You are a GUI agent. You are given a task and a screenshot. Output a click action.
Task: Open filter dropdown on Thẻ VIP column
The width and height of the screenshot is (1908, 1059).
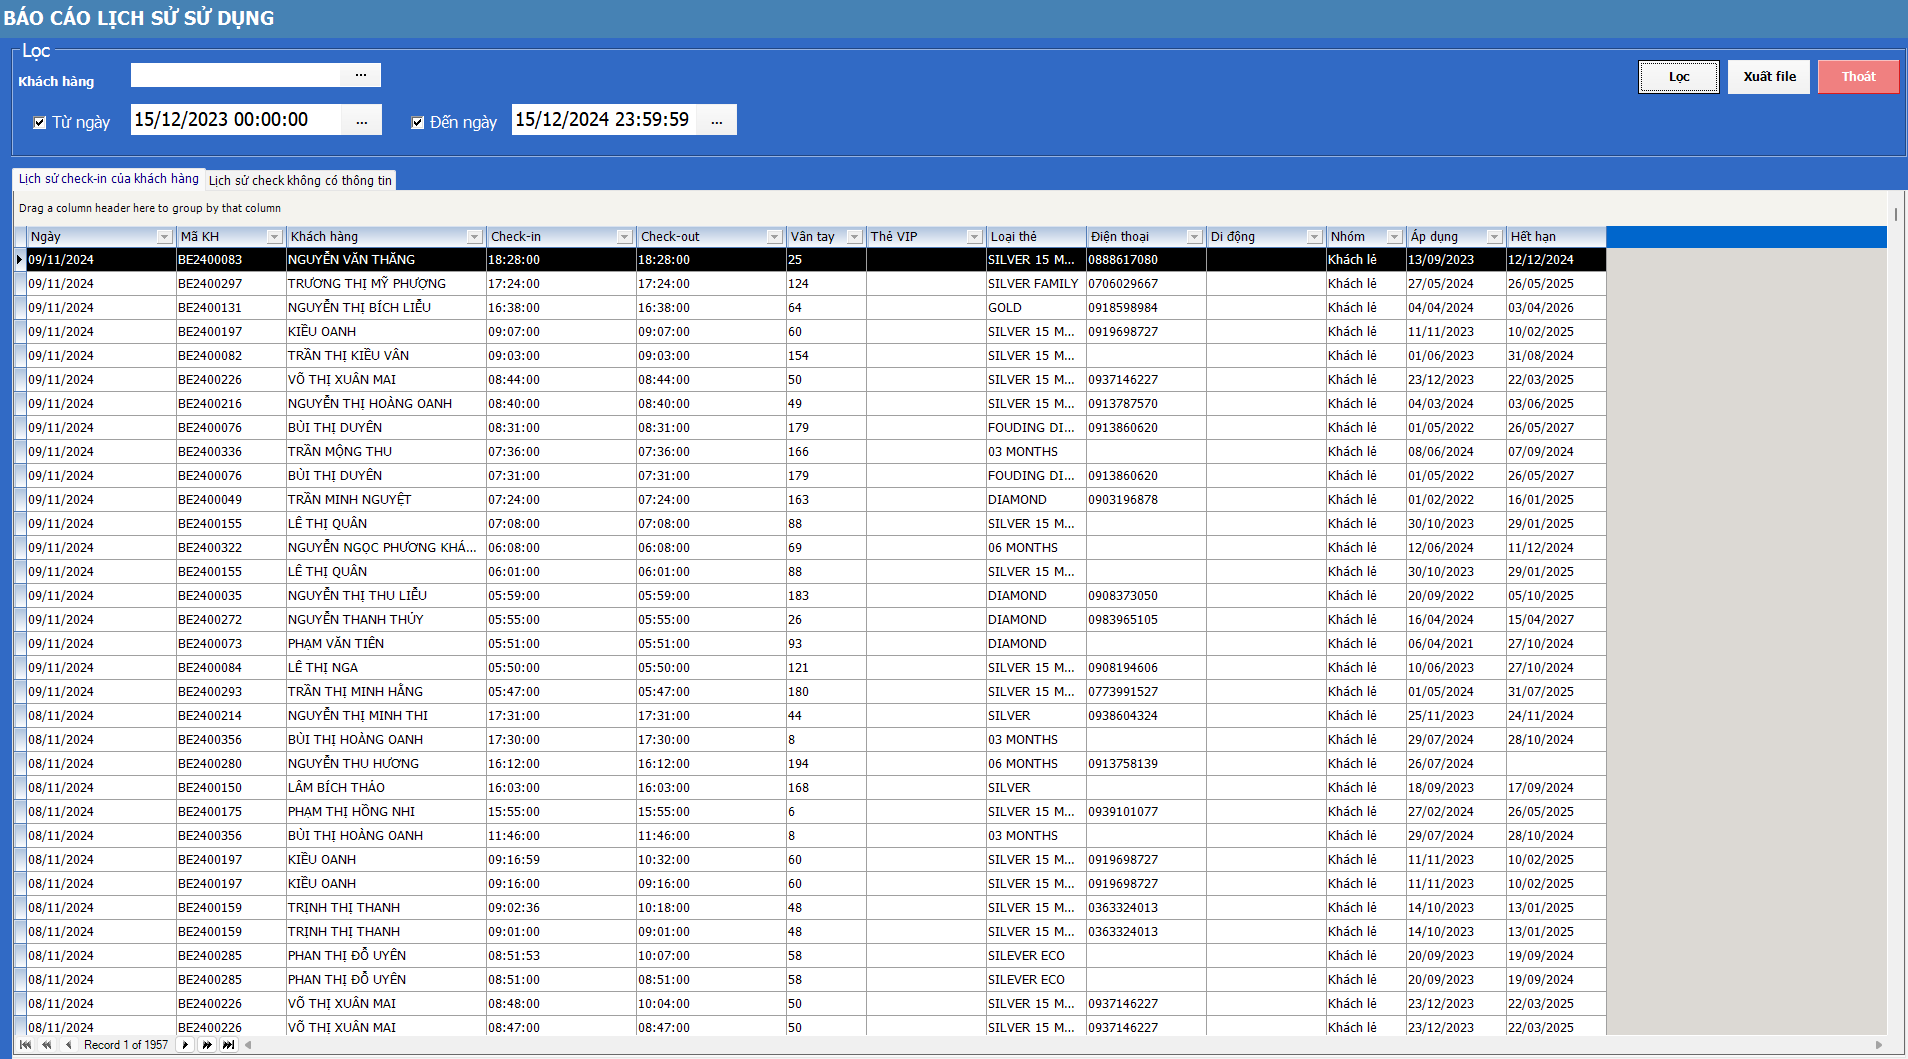click(974, 237)
